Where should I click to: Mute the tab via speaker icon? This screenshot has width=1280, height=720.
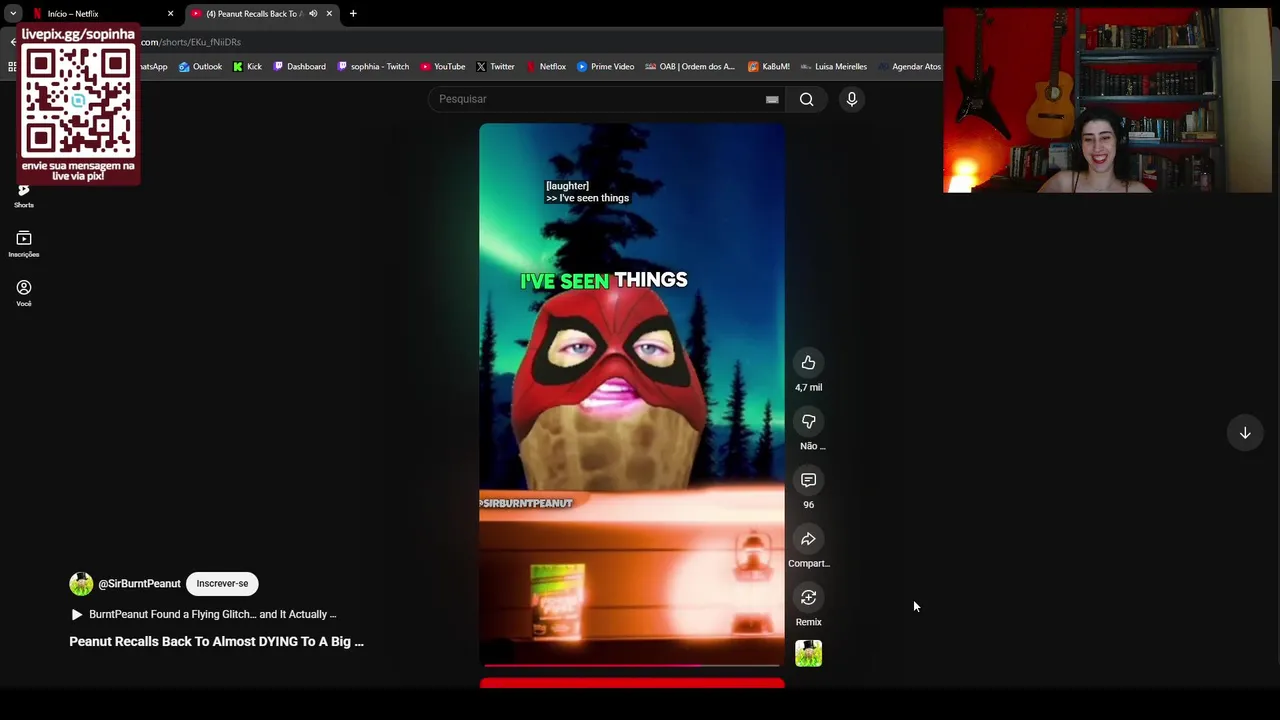click(313, 14)
